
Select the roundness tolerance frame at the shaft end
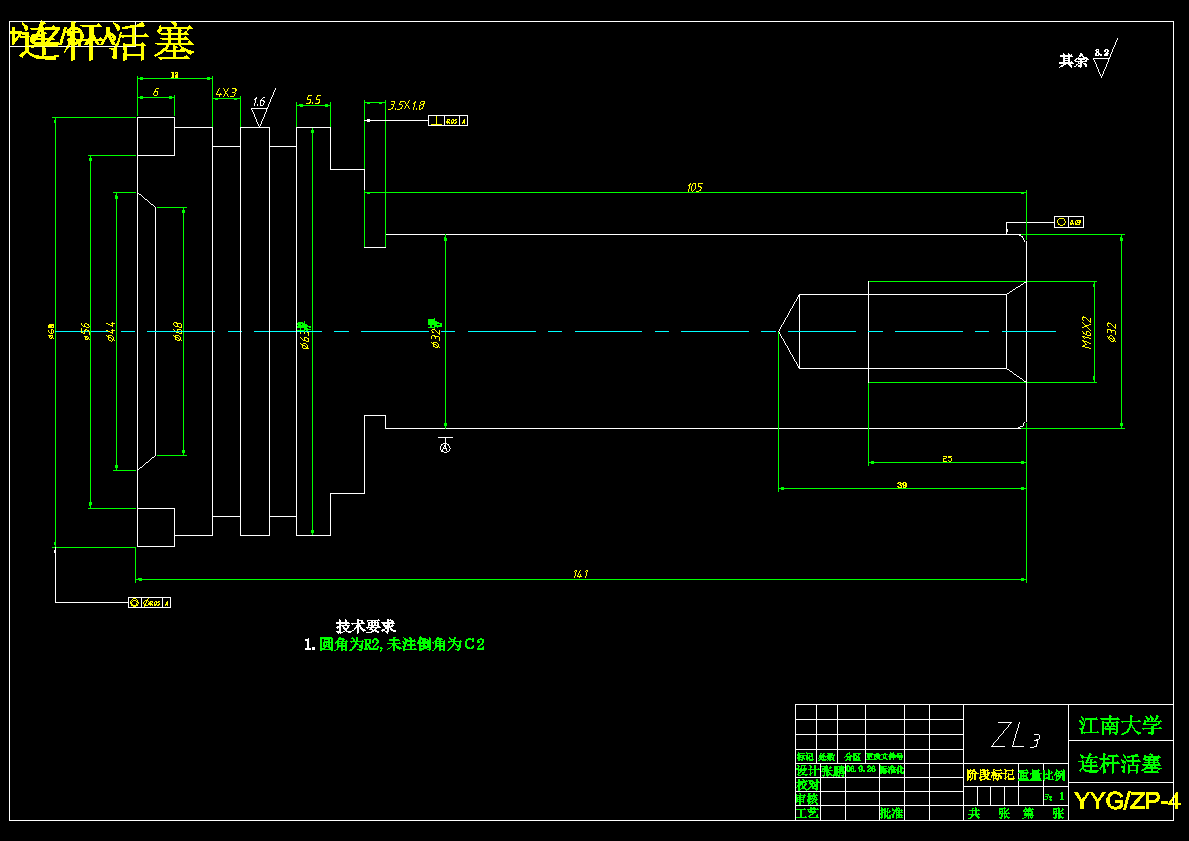[x=1069, y=222]
